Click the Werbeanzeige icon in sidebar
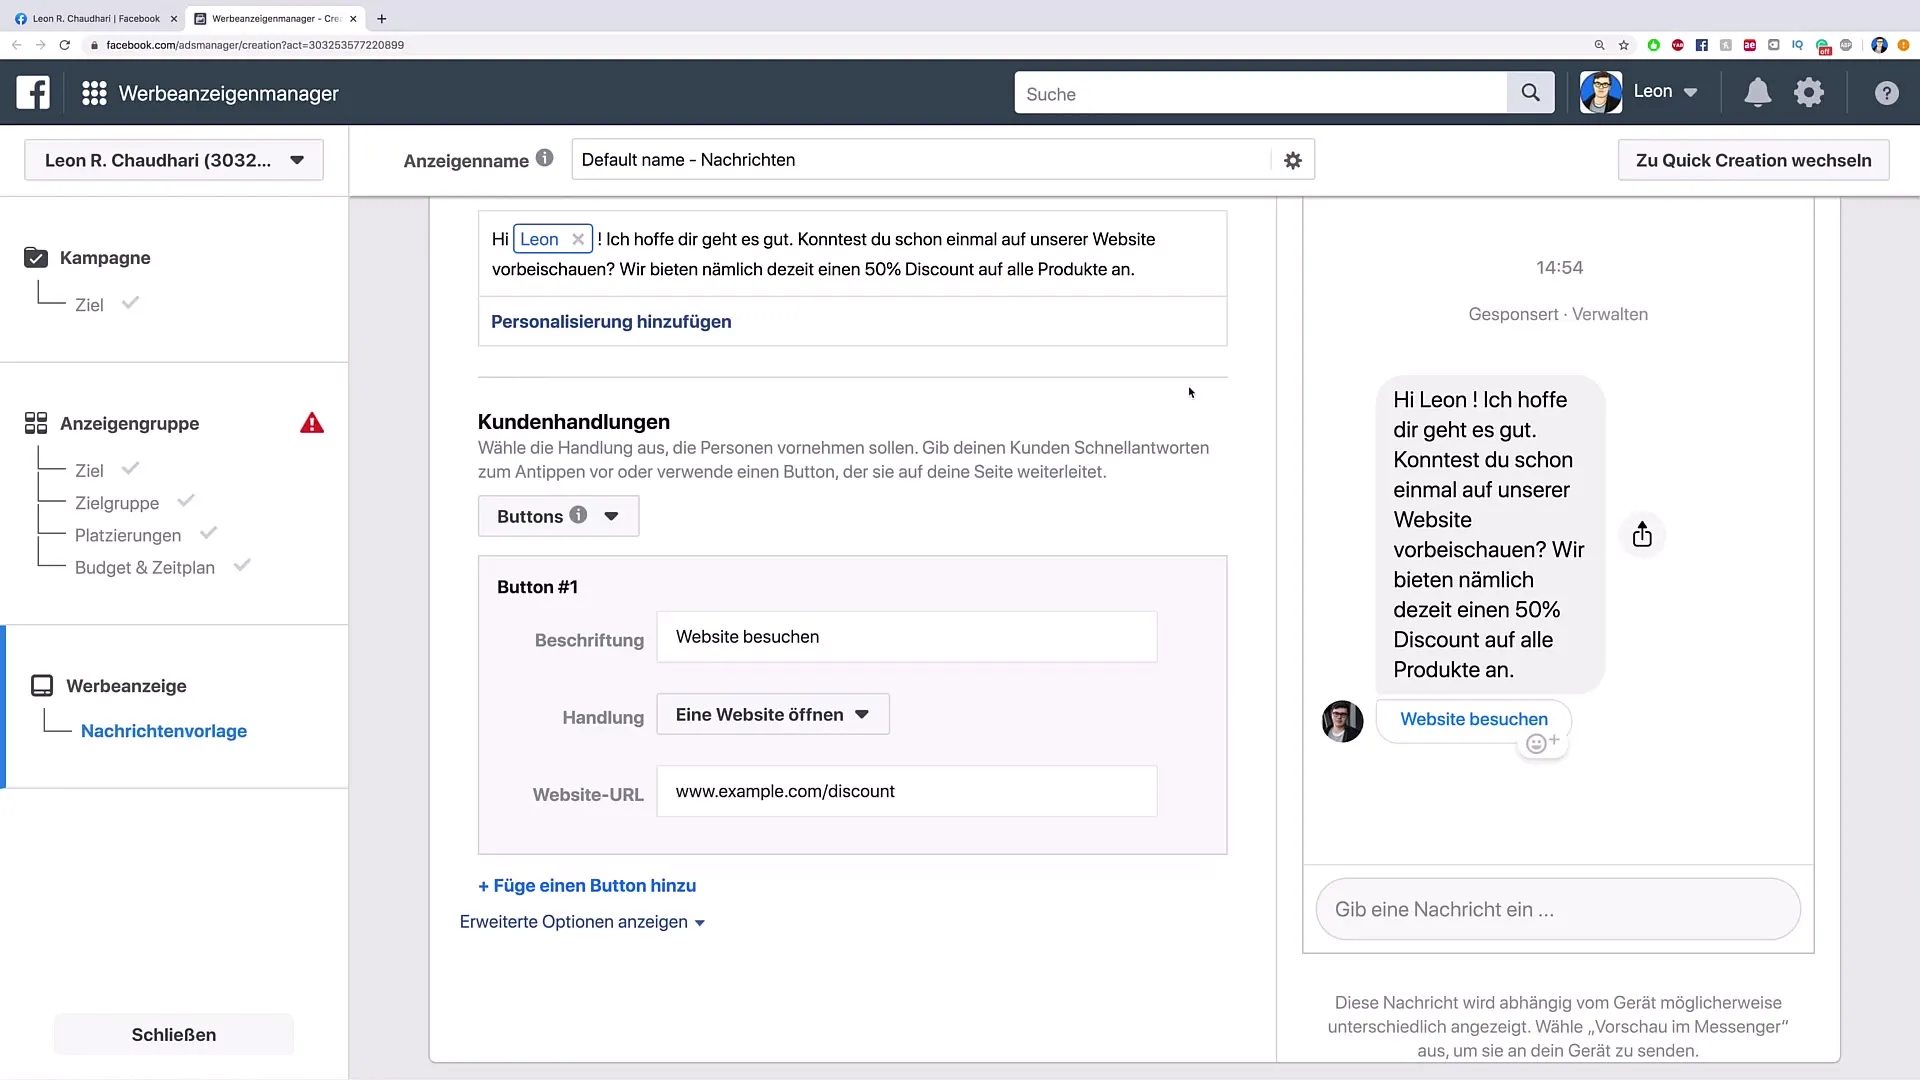The height and width of the screenshot is (1080, 1920). tap(42, 686)
